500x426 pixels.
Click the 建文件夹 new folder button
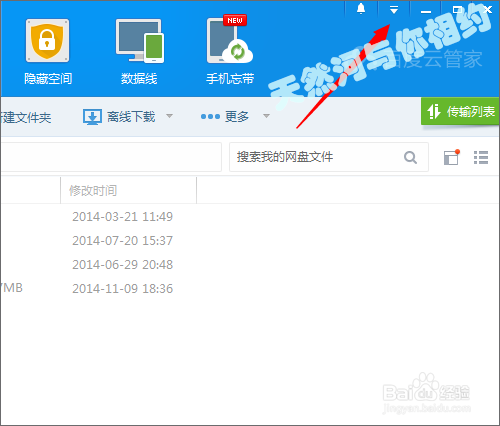tap(26, 117)
